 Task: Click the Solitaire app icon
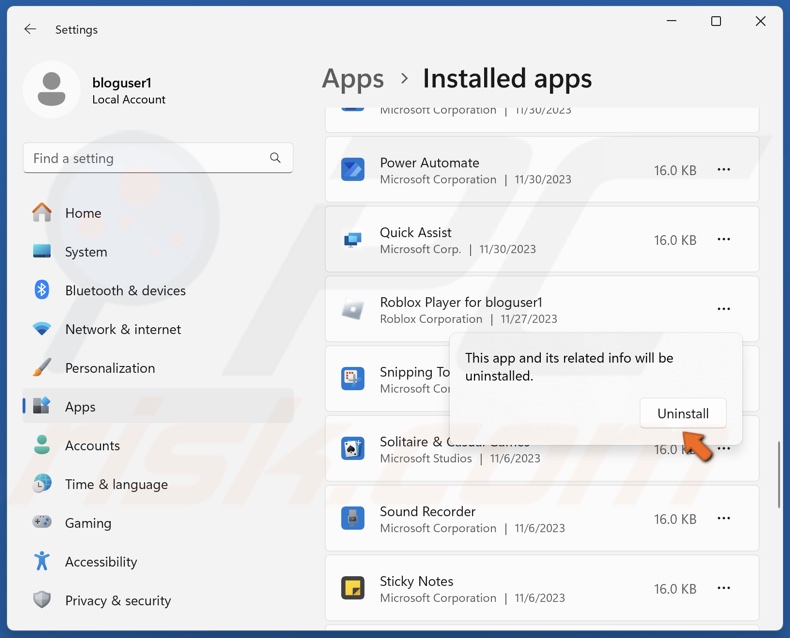pos(353,449)
